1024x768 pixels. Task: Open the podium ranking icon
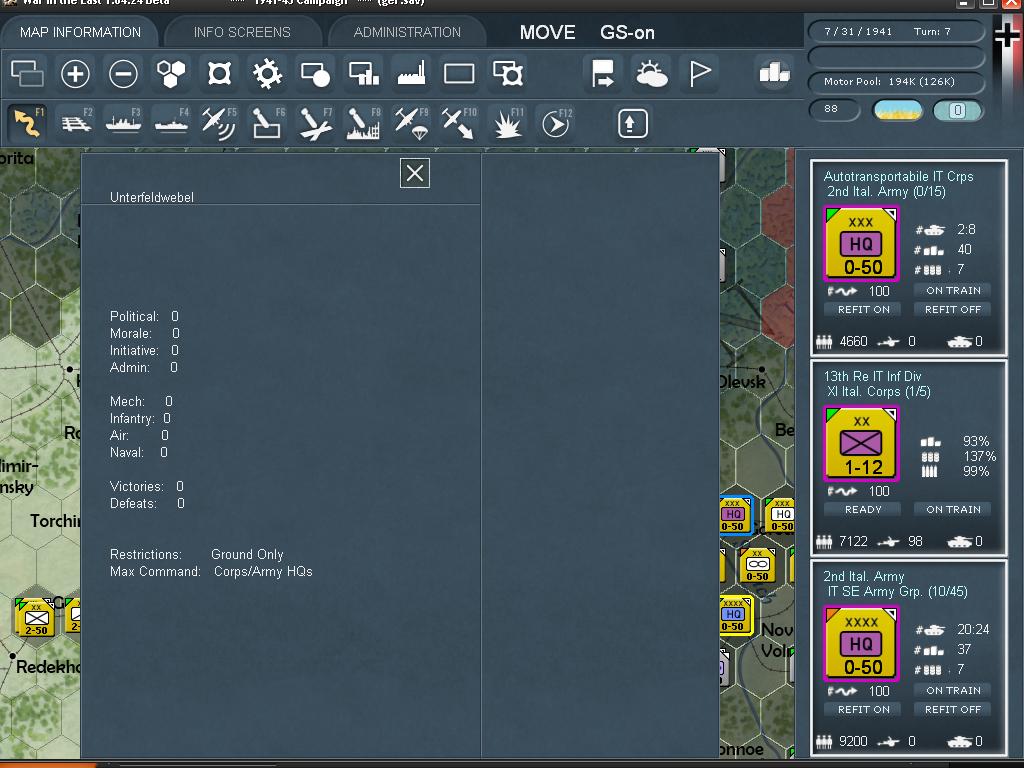click(775, 73)
